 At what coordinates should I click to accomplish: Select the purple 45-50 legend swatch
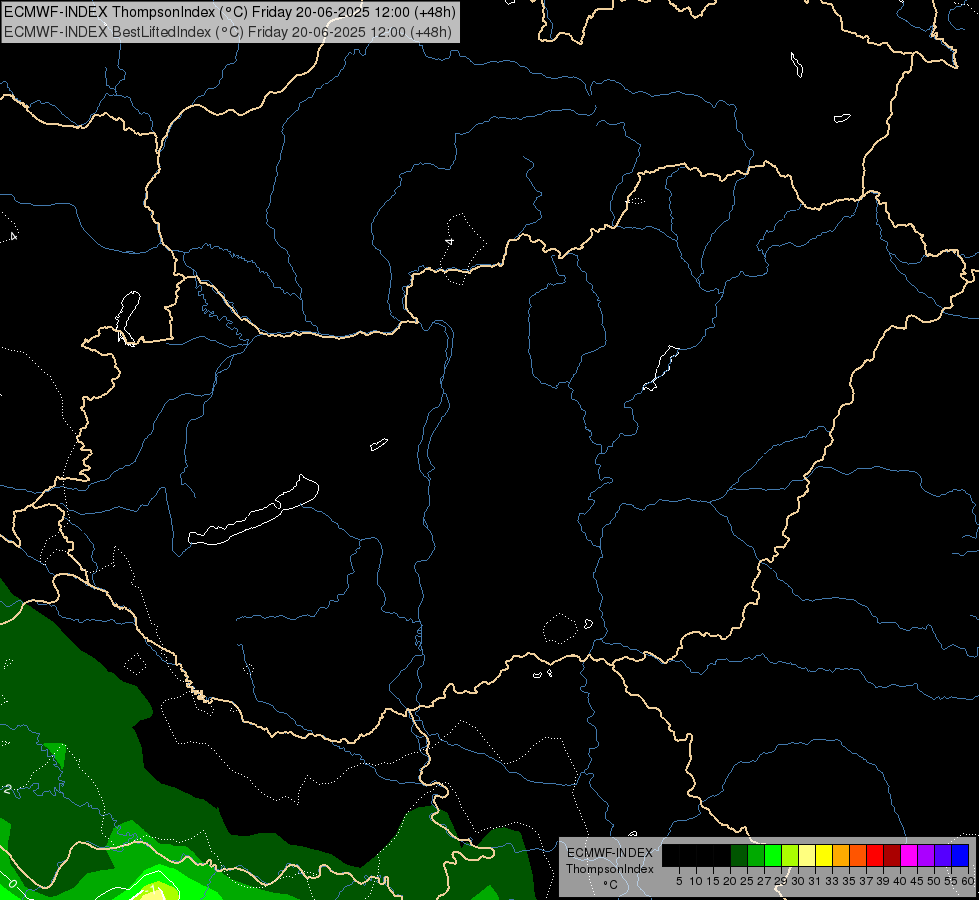coord(926,855)
